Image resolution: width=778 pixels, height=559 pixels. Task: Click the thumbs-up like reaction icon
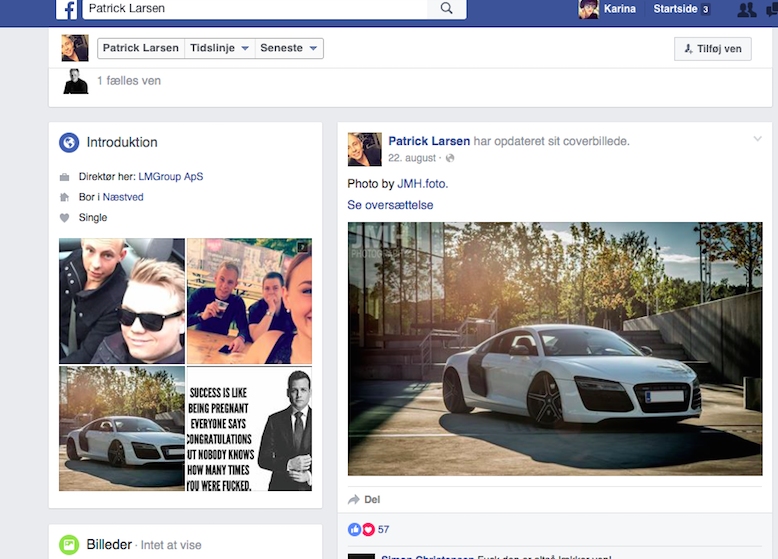[x=354, y=530]
